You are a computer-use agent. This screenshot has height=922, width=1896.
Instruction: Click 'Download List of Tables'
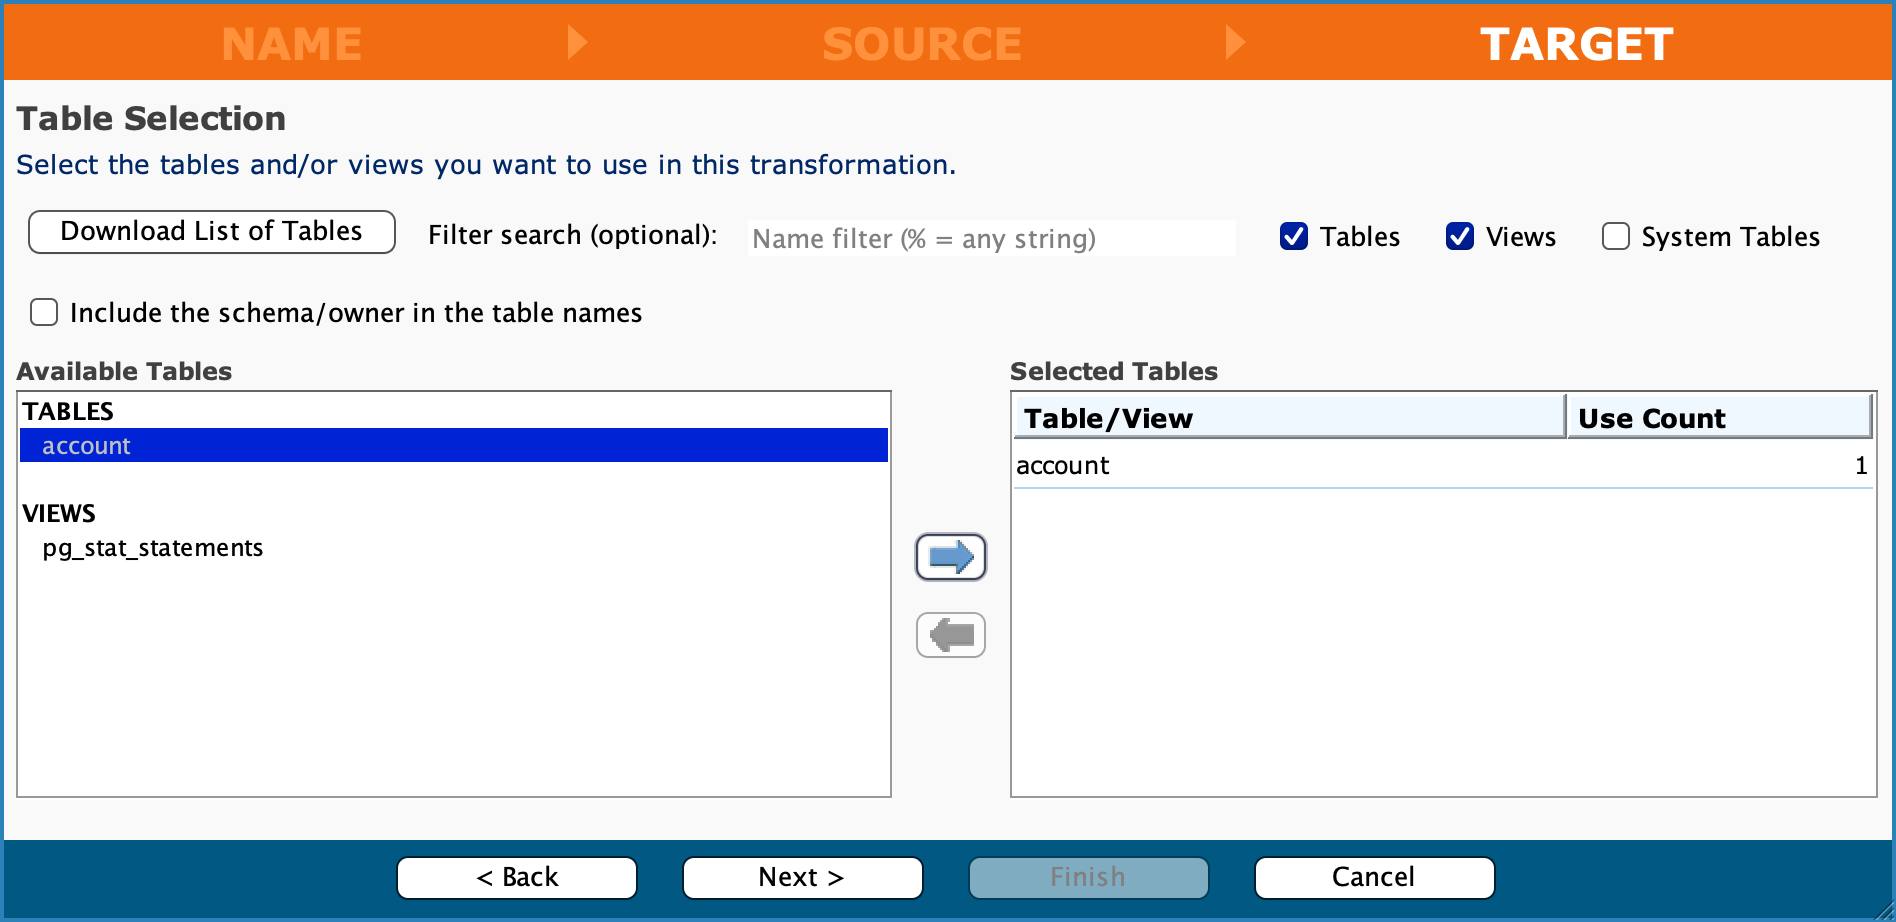211,231
